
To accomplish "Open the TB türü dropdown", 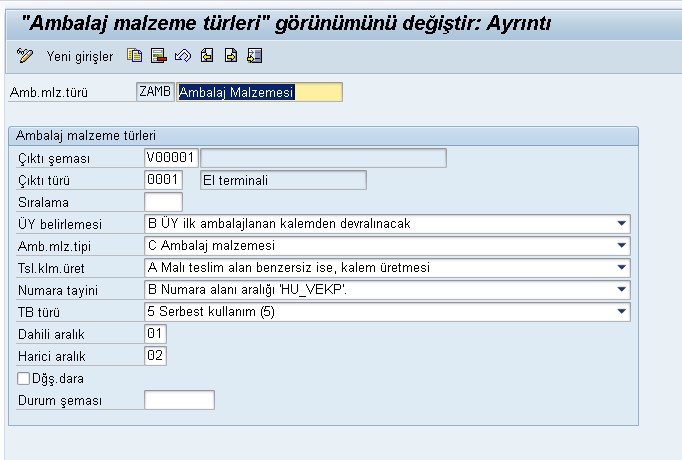I will pos(622,312).
